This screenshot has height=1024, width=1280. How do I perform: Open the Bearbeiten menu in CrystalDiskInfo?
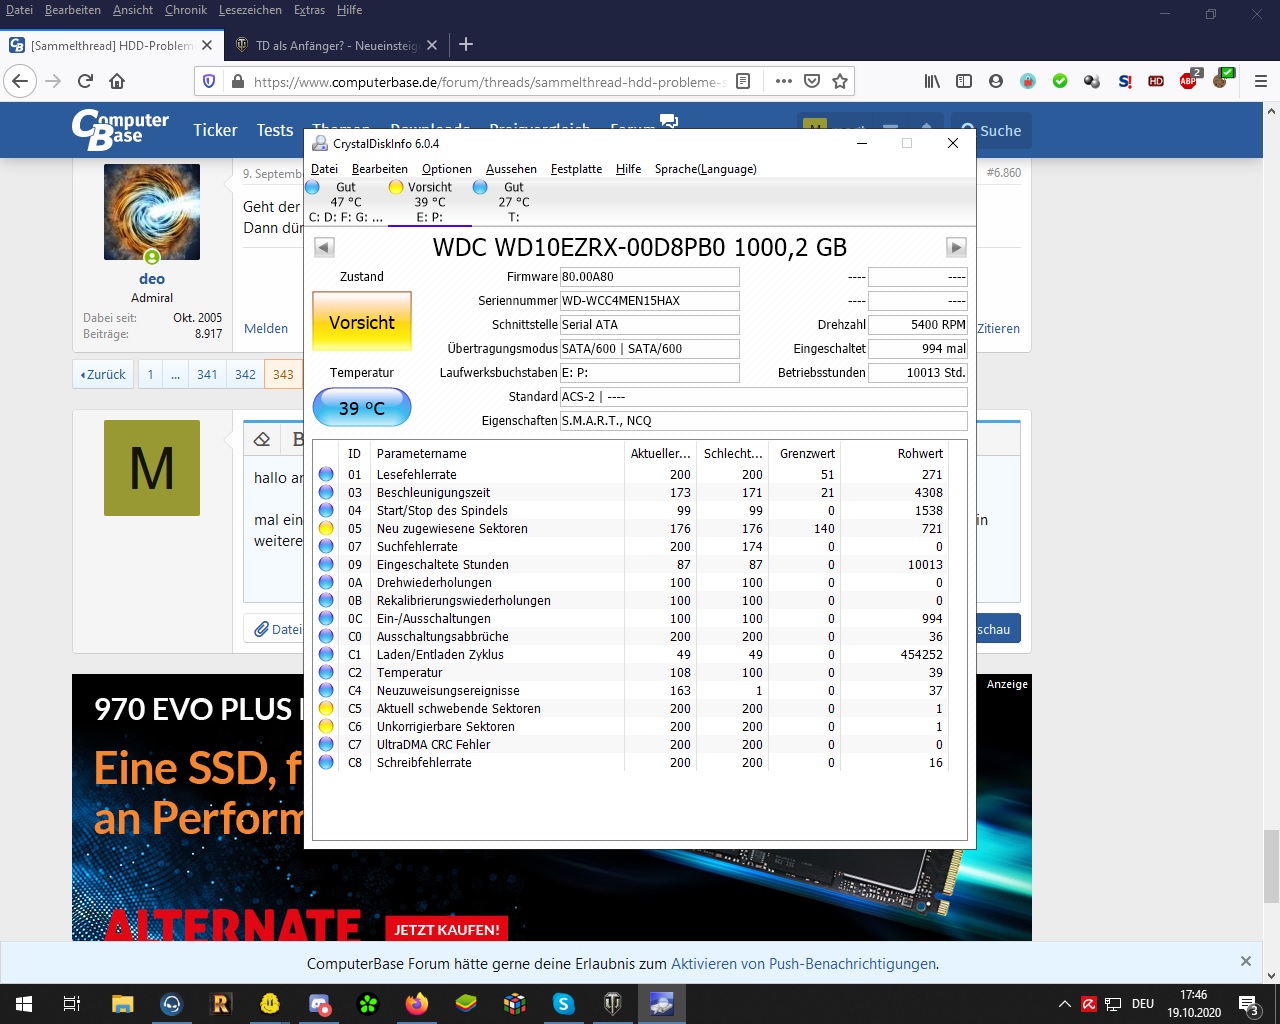[x=380, y=169]
